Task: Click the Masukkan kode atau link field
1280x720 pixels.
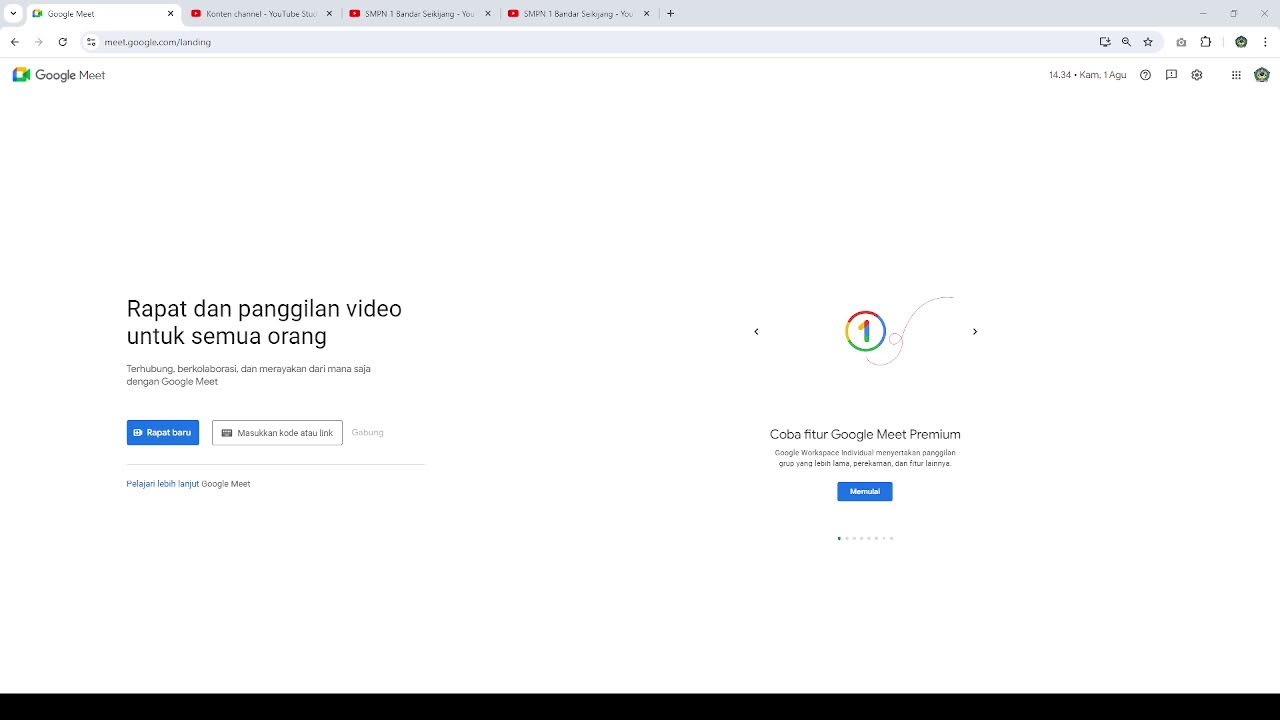Action: click(277, 433)
